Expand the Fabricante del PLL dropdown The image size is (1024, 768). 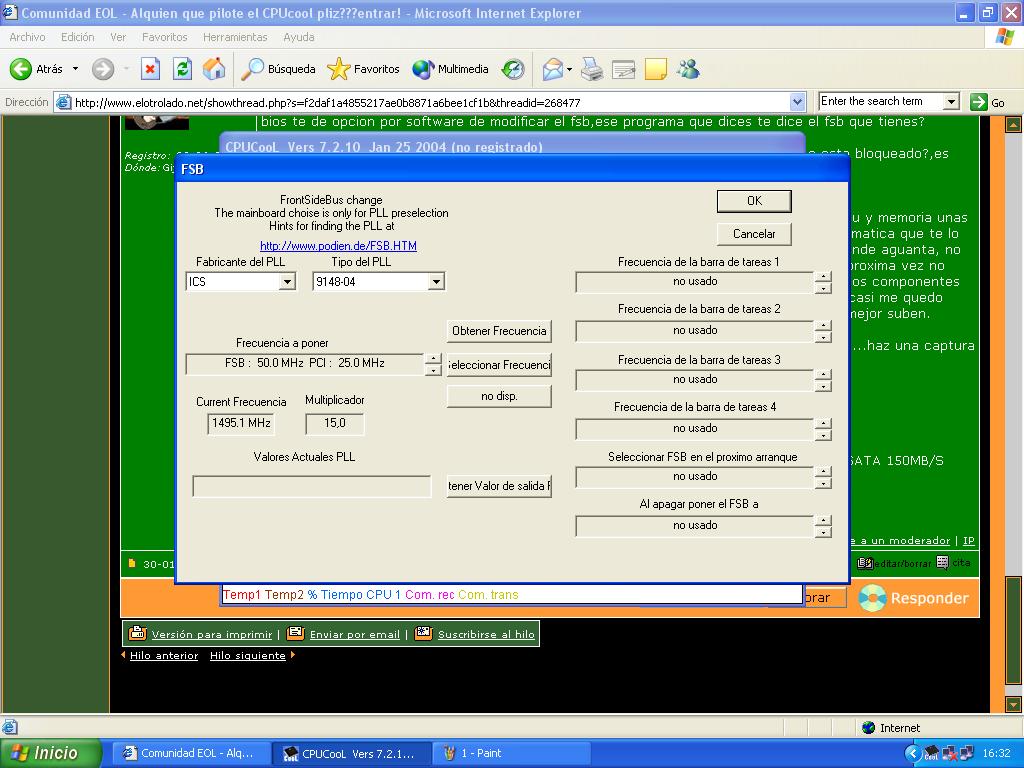point(287,282)
